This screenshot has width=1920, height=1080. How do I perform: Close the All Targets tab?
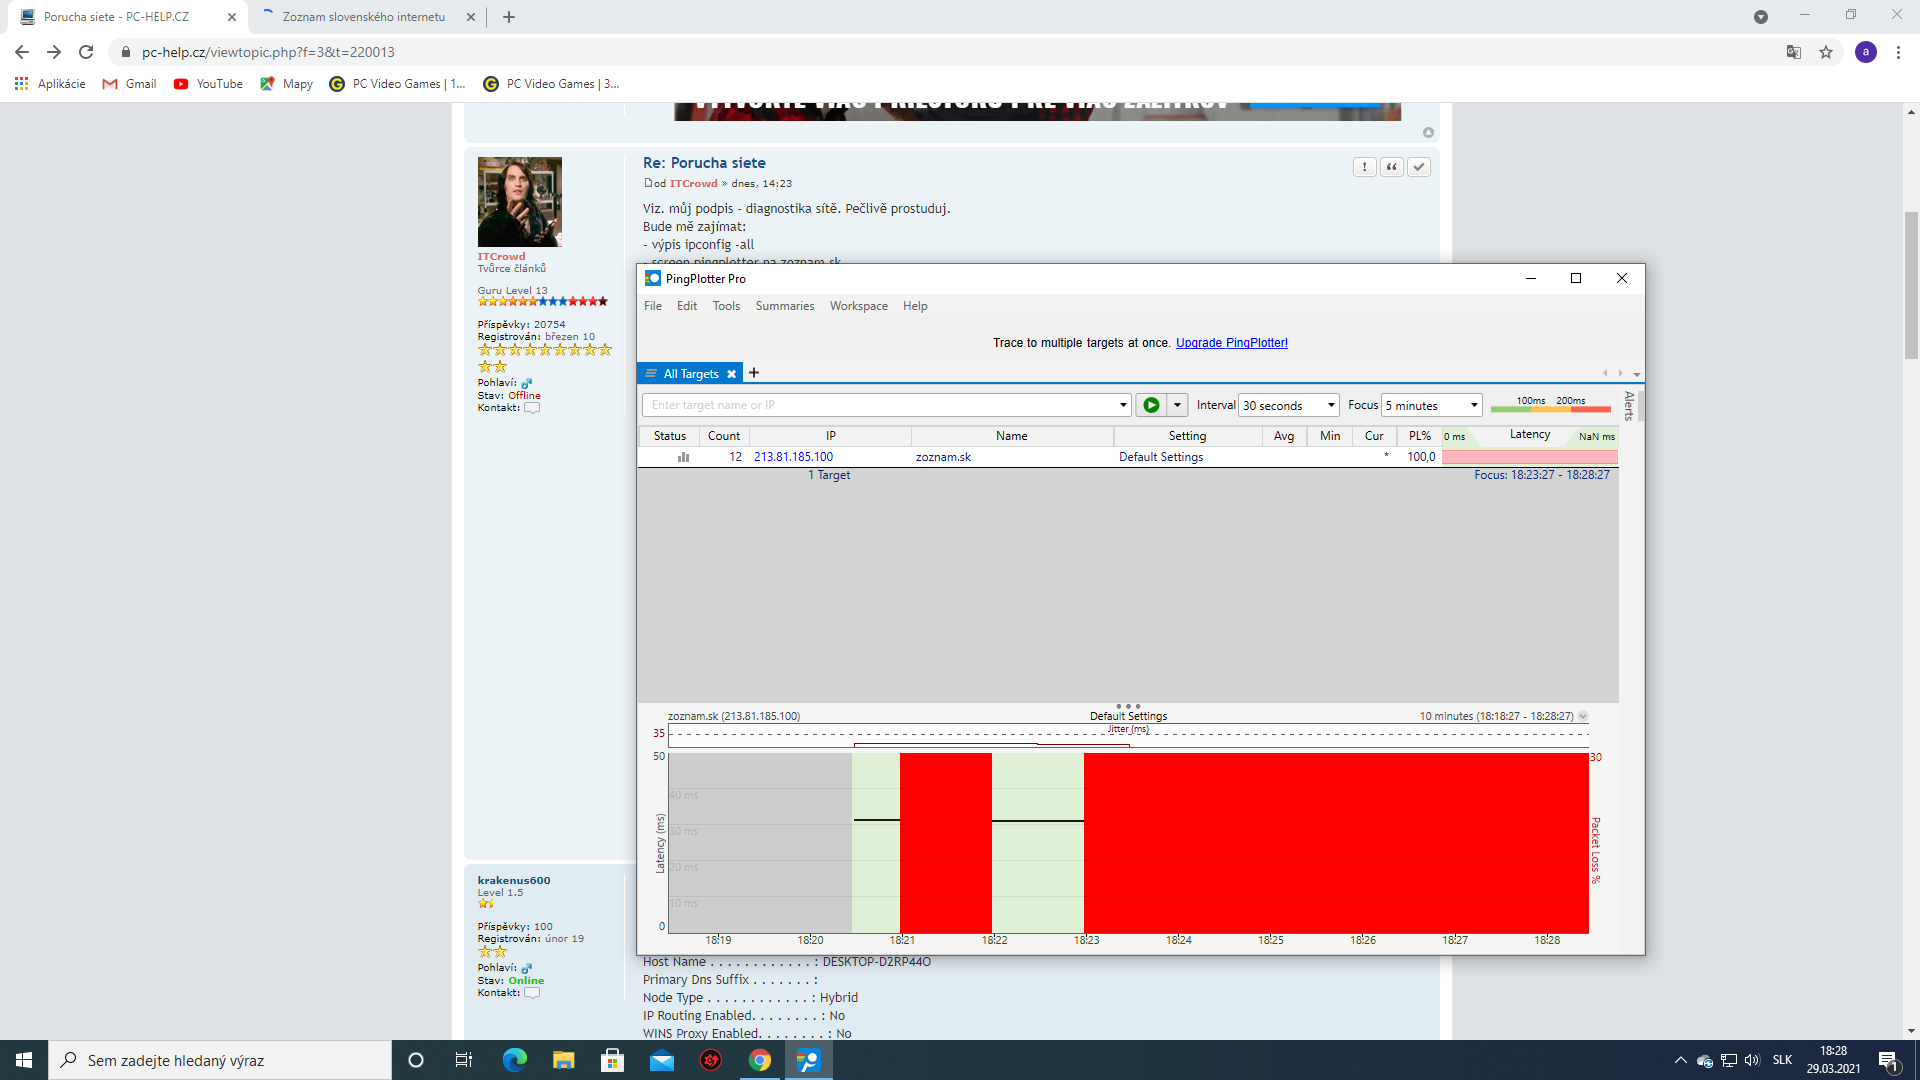pos(731,374)
